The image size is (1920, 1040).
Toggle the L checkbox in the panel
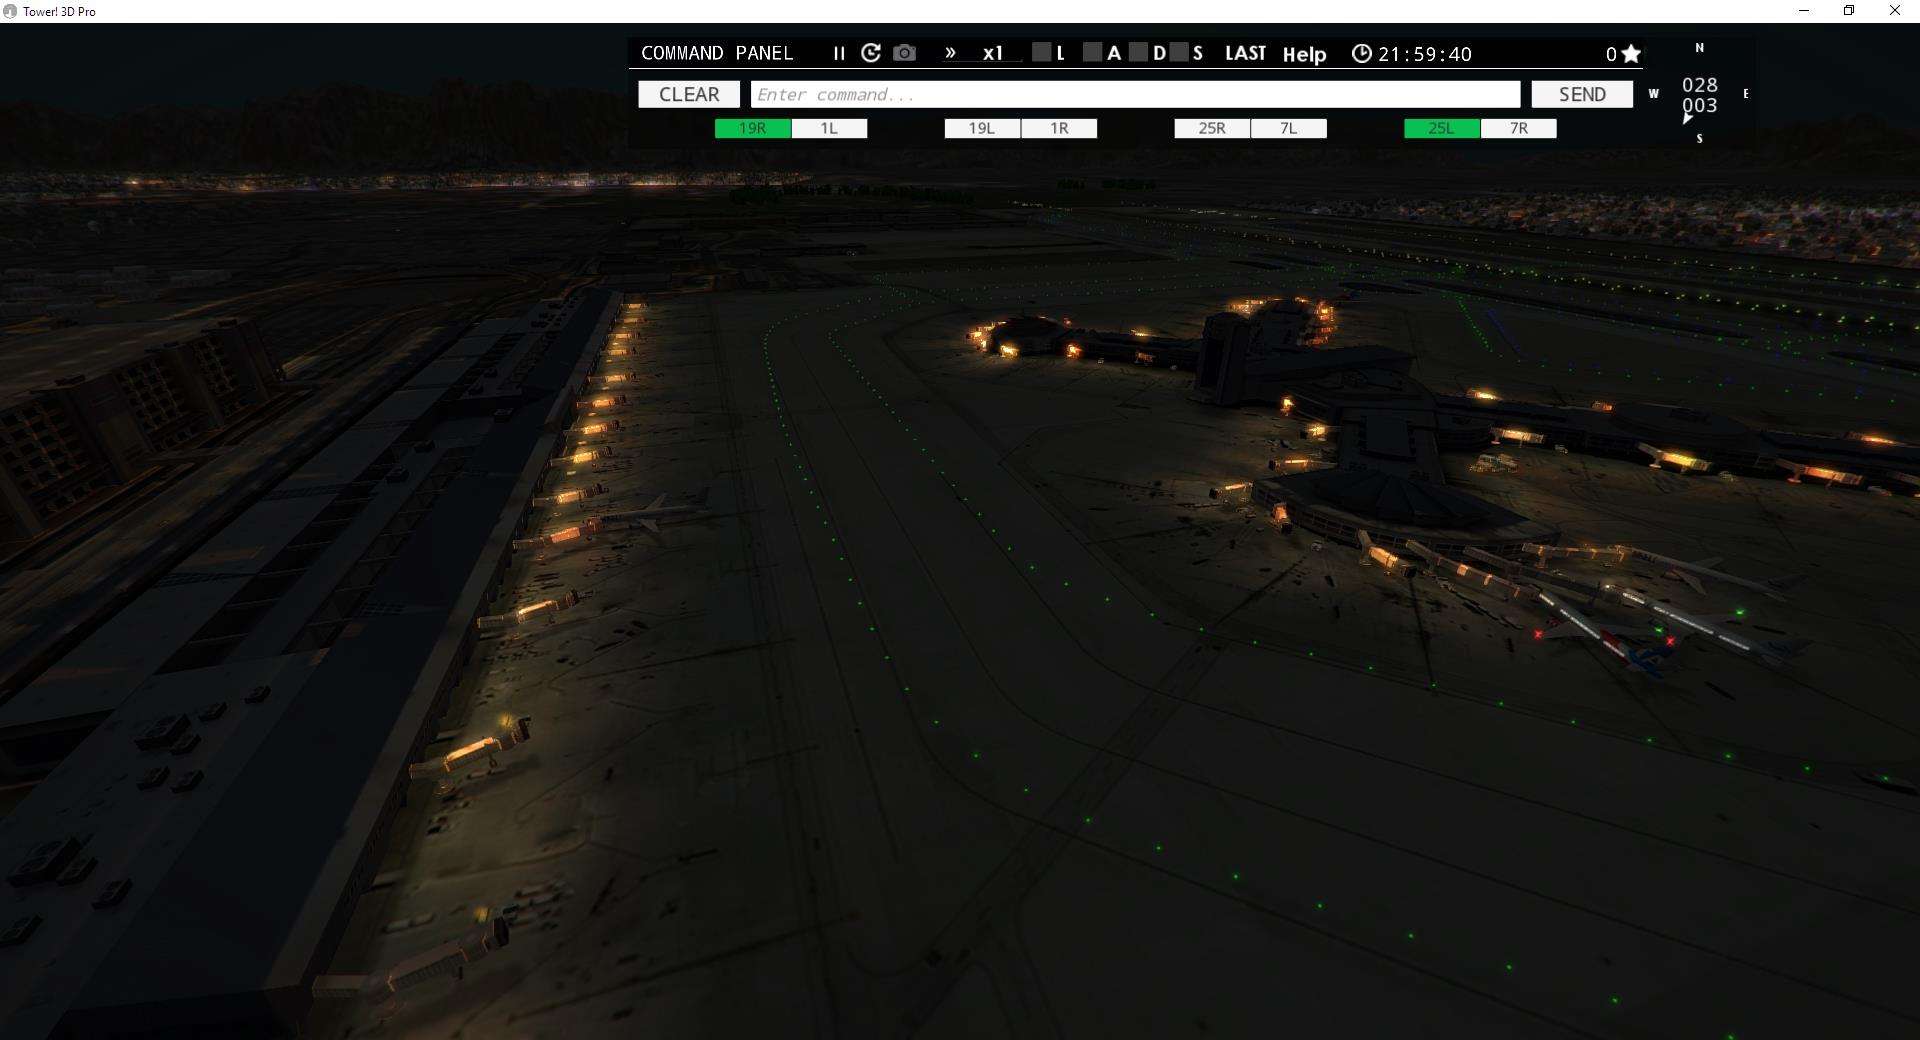tap(1043, 52)
